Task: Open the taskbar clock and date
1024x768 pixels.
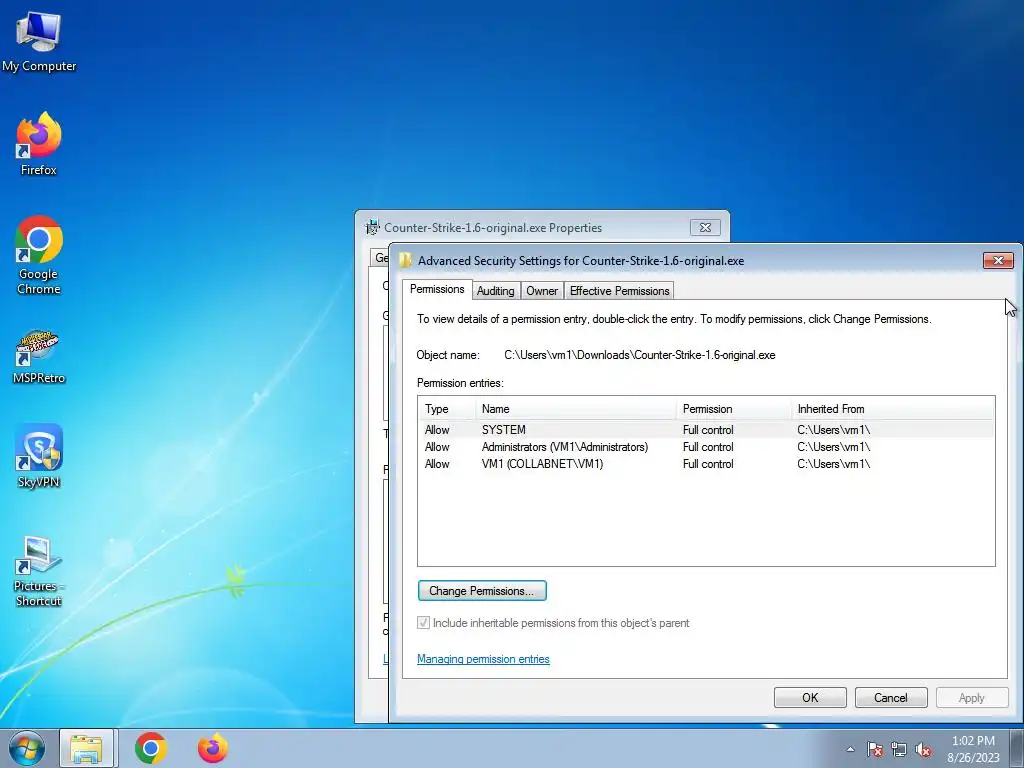Action: 973,749
